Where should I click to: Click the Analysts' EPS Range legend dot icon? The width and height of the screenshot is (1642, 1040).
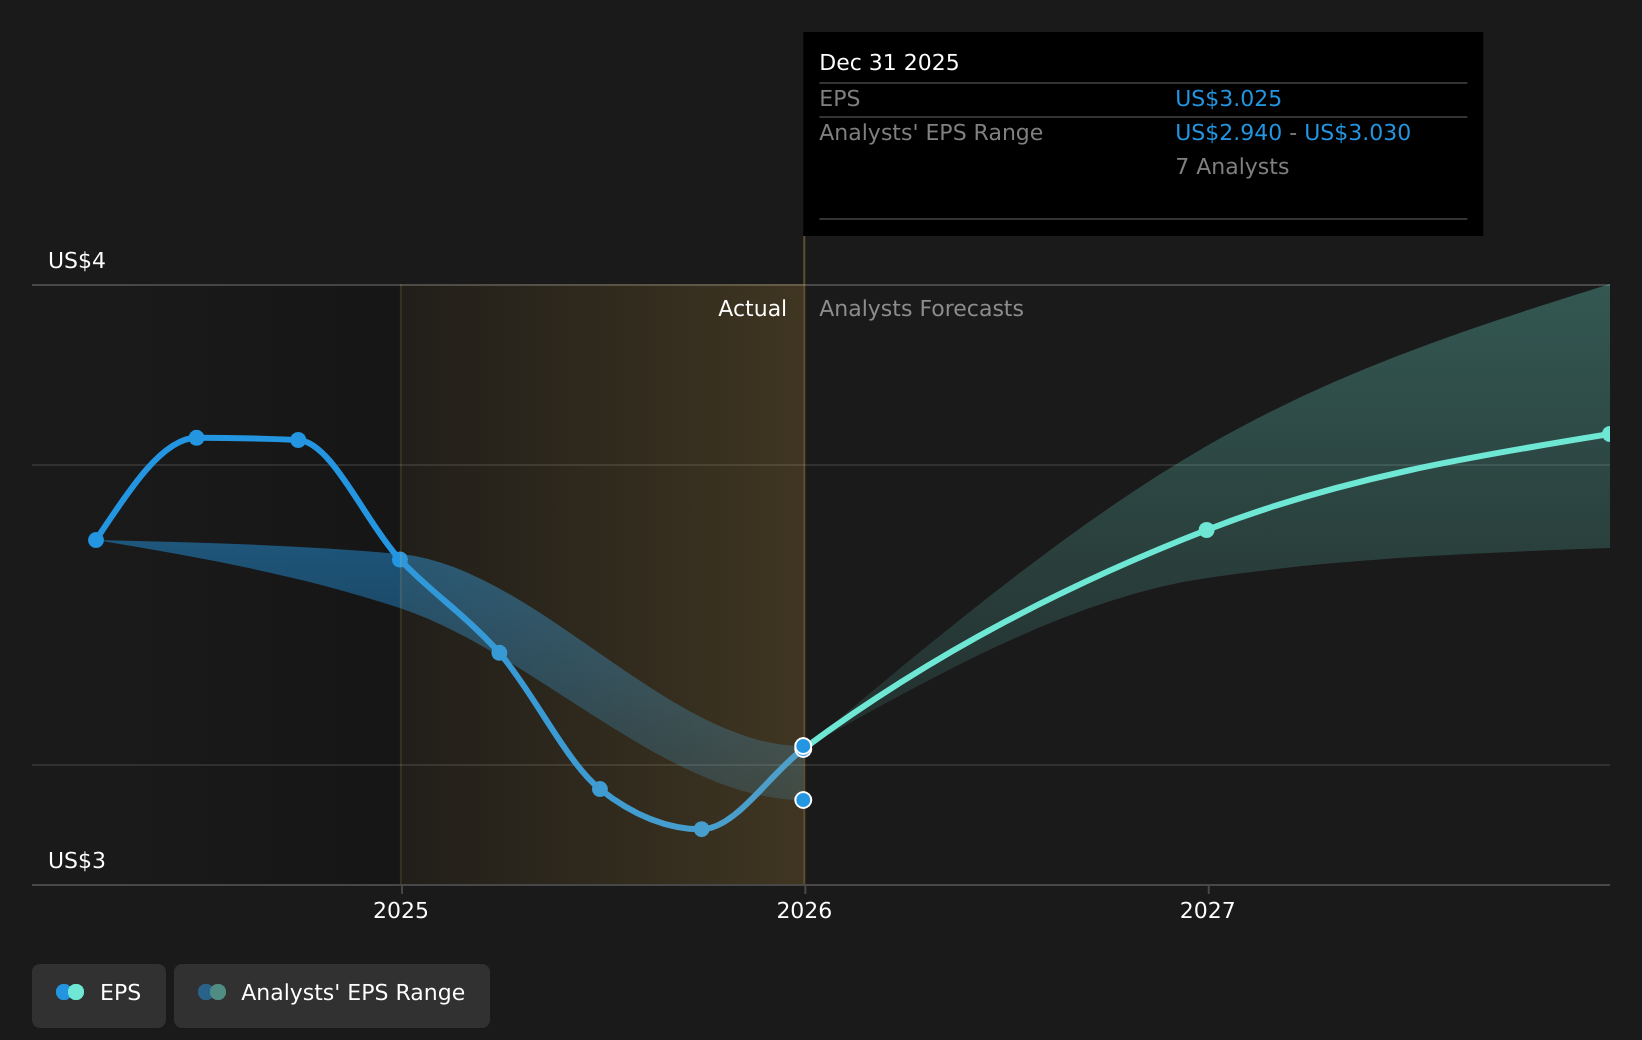tap(211, 992)
